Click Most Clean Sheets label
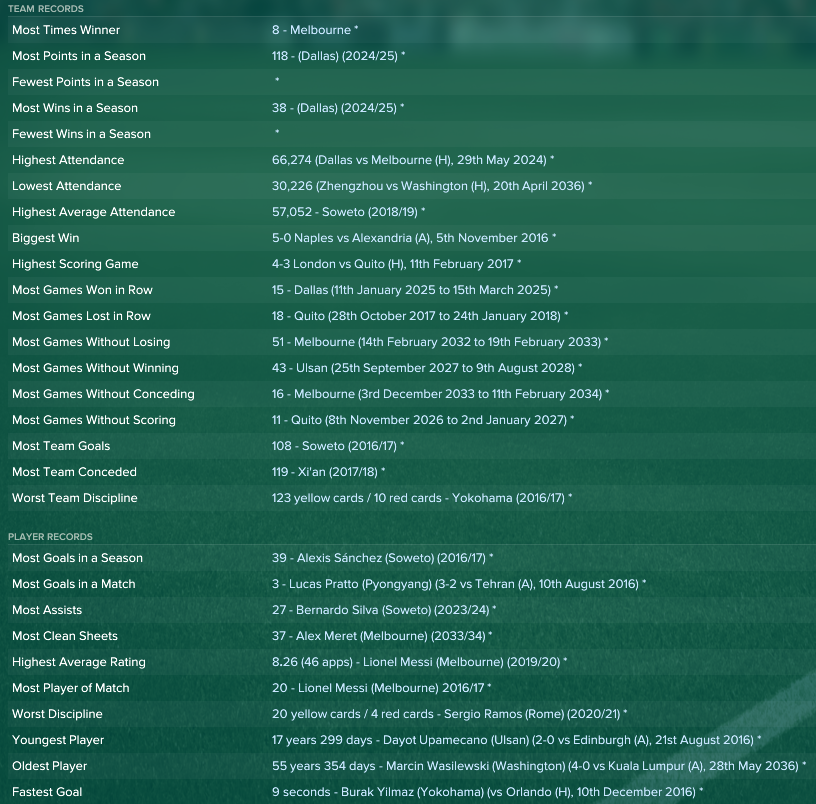The height and width of the screenshot is (804, 816). coord(65,636)
